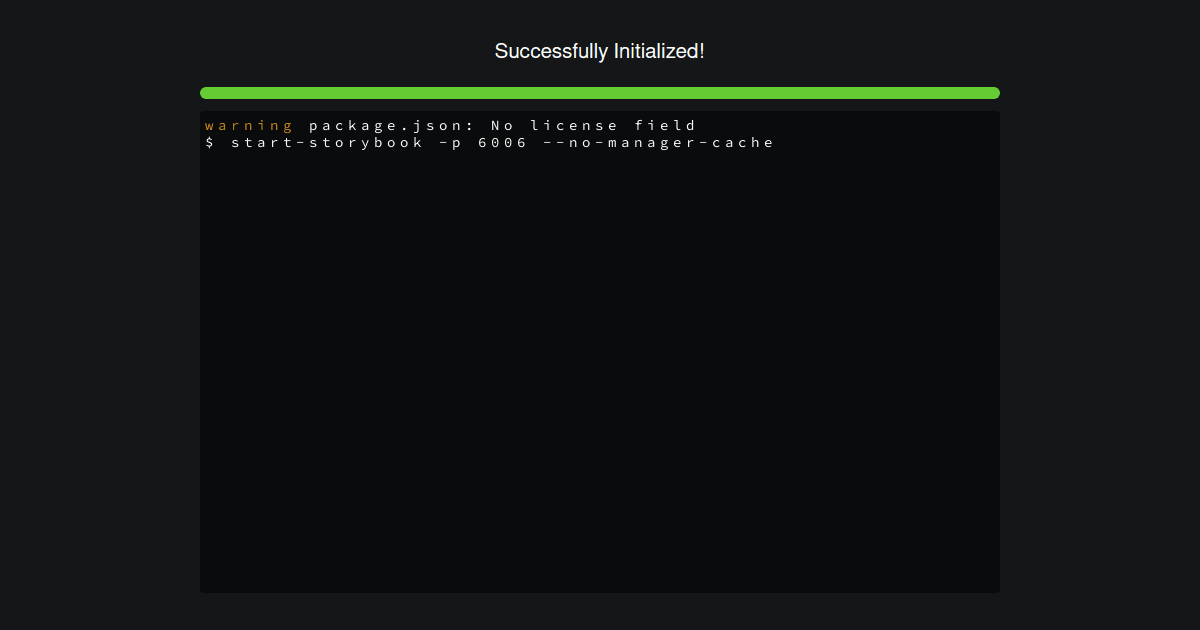
Task: Click the "$" prompt symbol
Action: pos(210,142)
